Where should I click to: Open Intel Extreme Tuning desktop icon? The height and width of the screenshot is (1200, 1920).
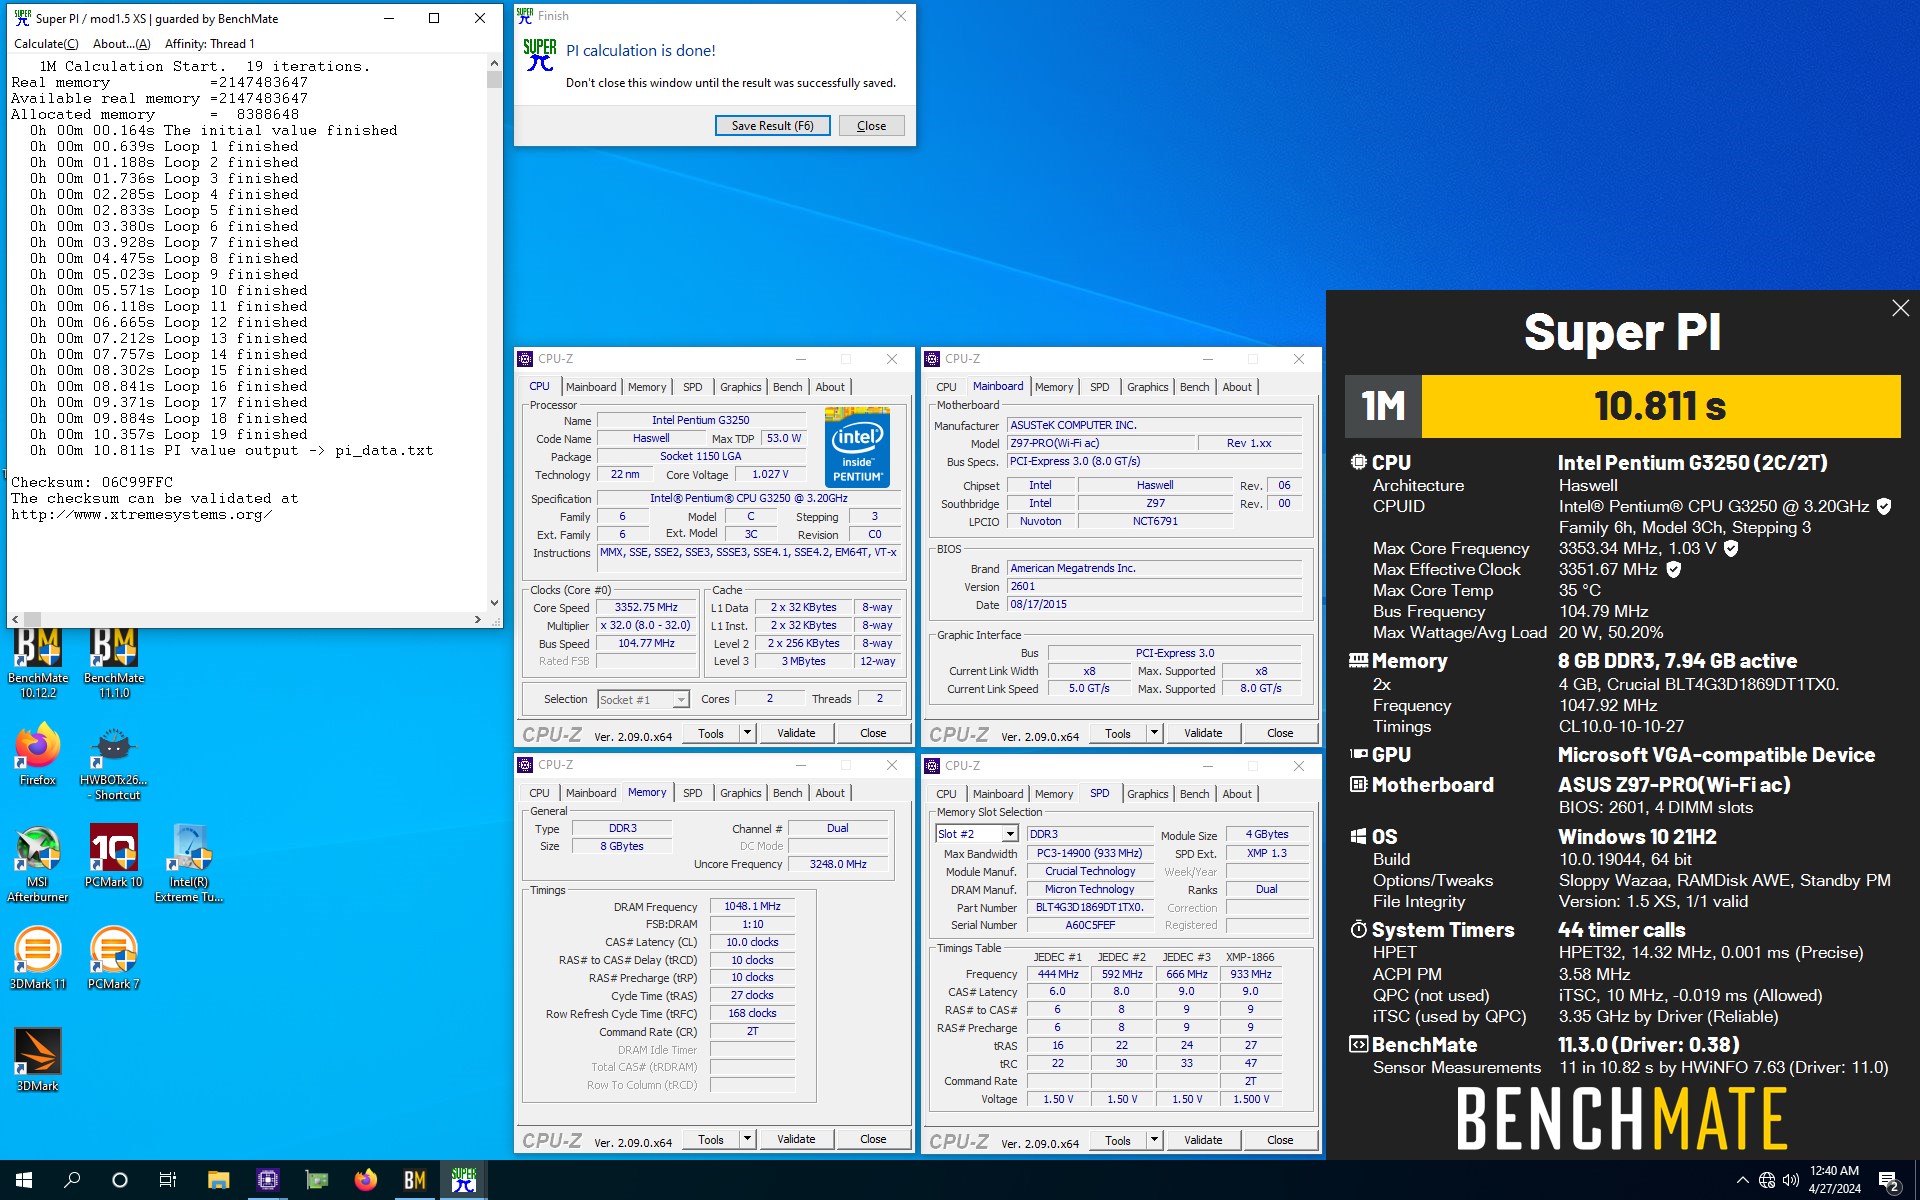pyautogui.click(x=189, y=864)
